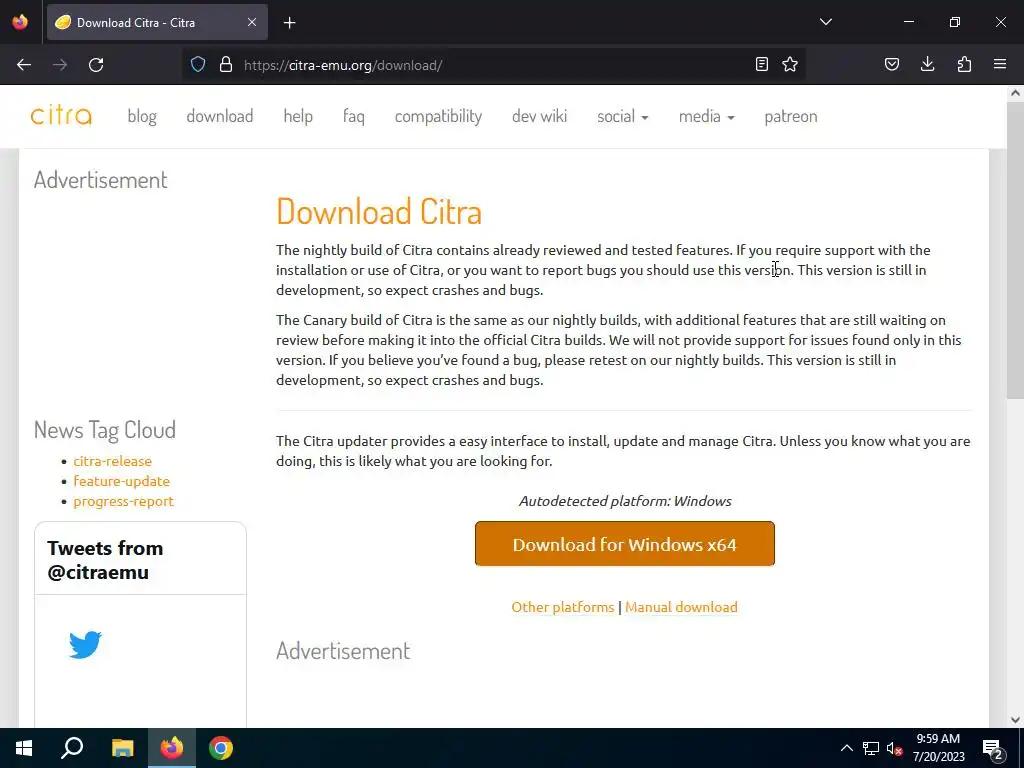This screenshot has height=768, width=1024.
Task: Open the faq nav item
Action: pyautogui.click(x=354, y=116)
